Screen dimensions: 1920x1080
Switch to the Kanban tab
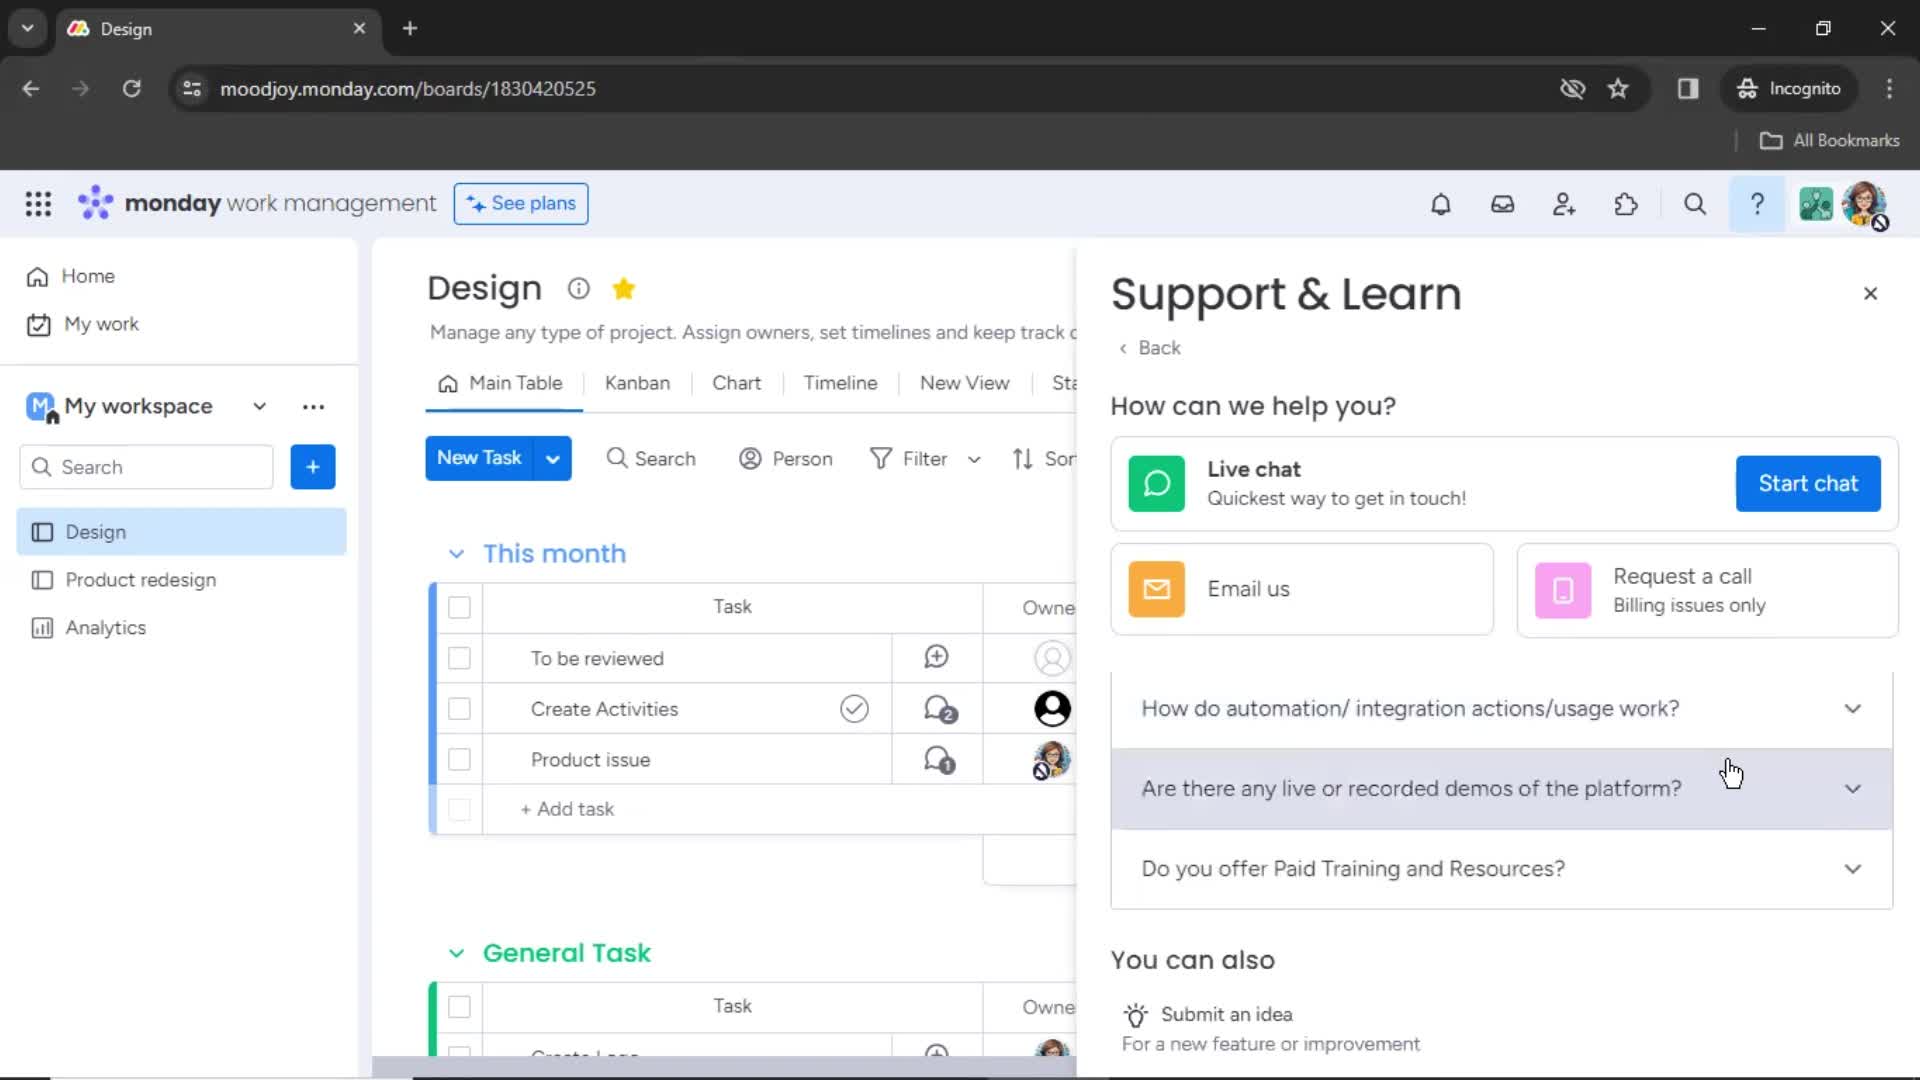pos(637,381)
